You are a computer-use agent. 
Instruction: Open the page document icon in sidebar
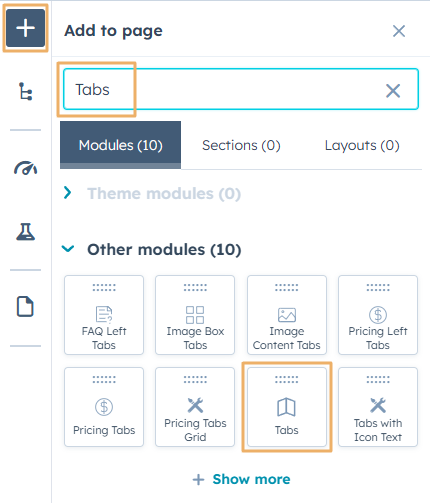point(25,306)
